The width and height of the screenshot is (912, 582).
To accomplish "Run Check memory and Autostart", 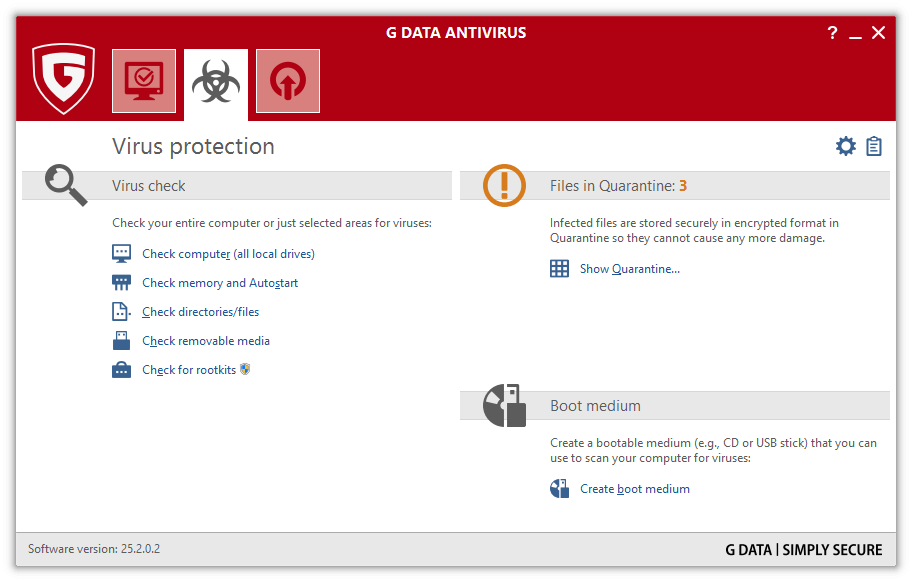I will click(220, 283).
